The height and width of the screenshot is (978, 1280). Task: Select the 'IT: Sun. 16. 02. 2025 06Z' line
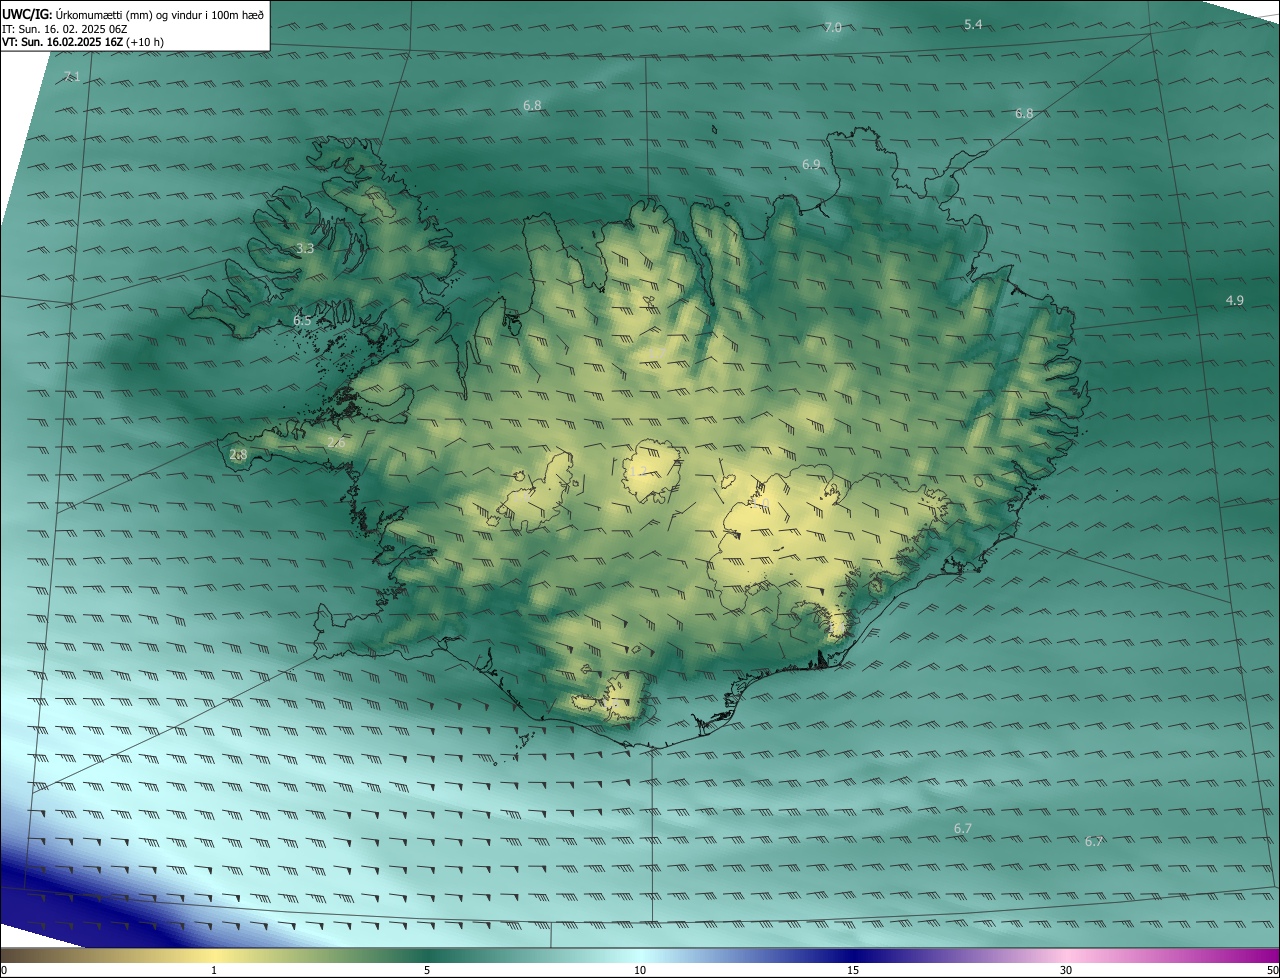64,29
